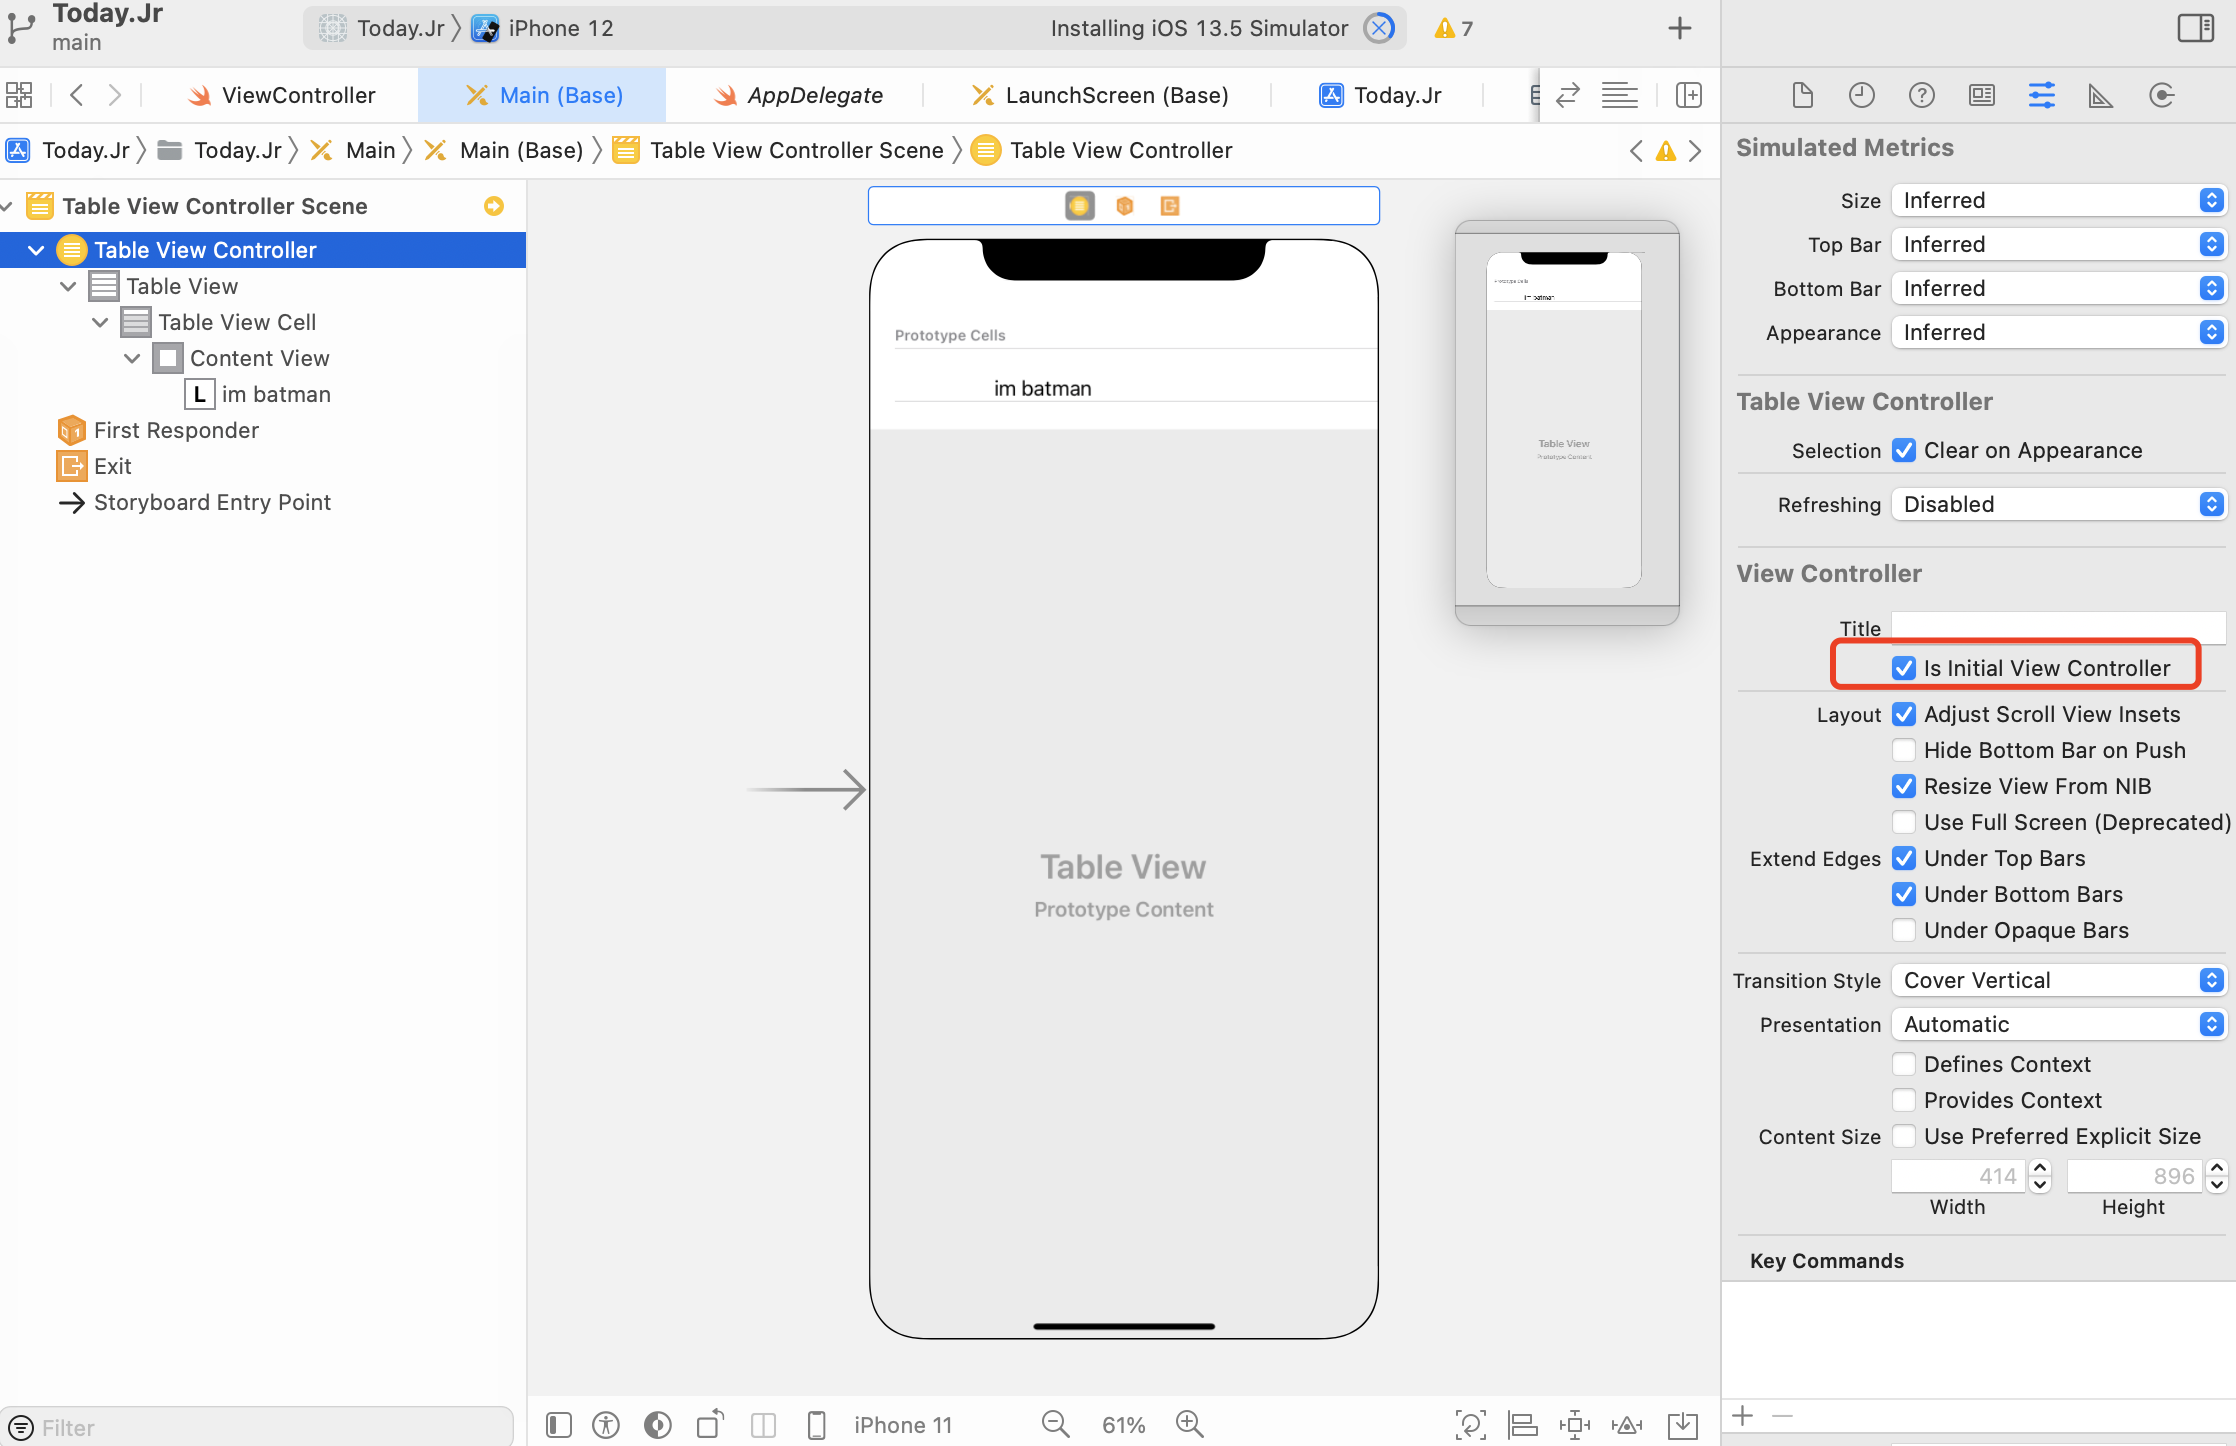Open the File inspector
This screenshot has width=2236, height=1446.
1803,95
